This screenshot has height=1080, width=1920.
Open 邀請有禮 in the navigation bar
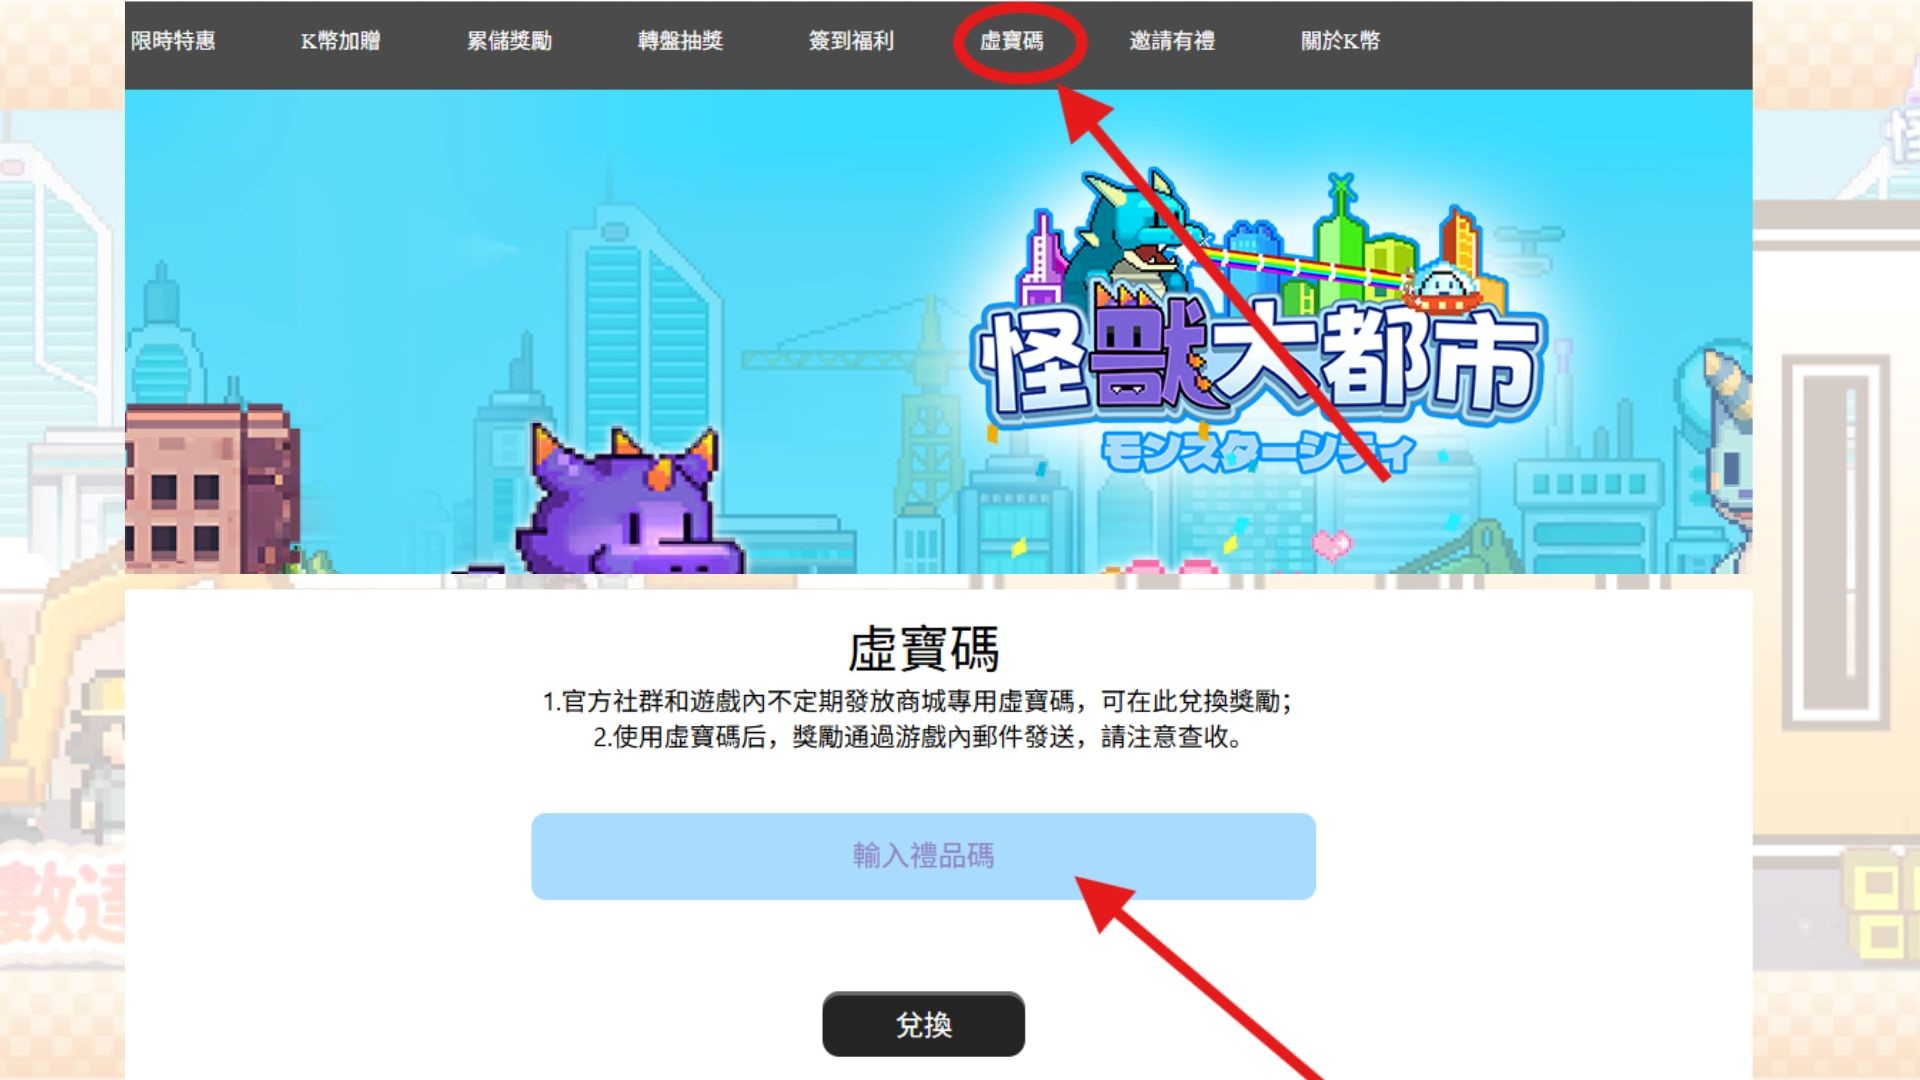[x=1172, y=41]
